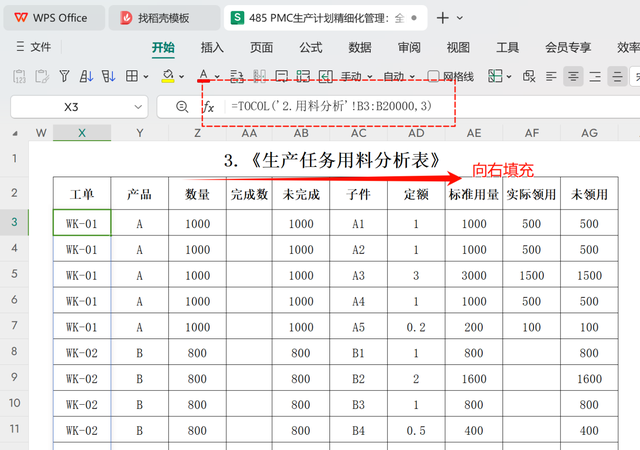Image resolution: width=640 pixels, height=450 pixels.
Task: Click header cell 实际领用
Action: pos(531,194)
